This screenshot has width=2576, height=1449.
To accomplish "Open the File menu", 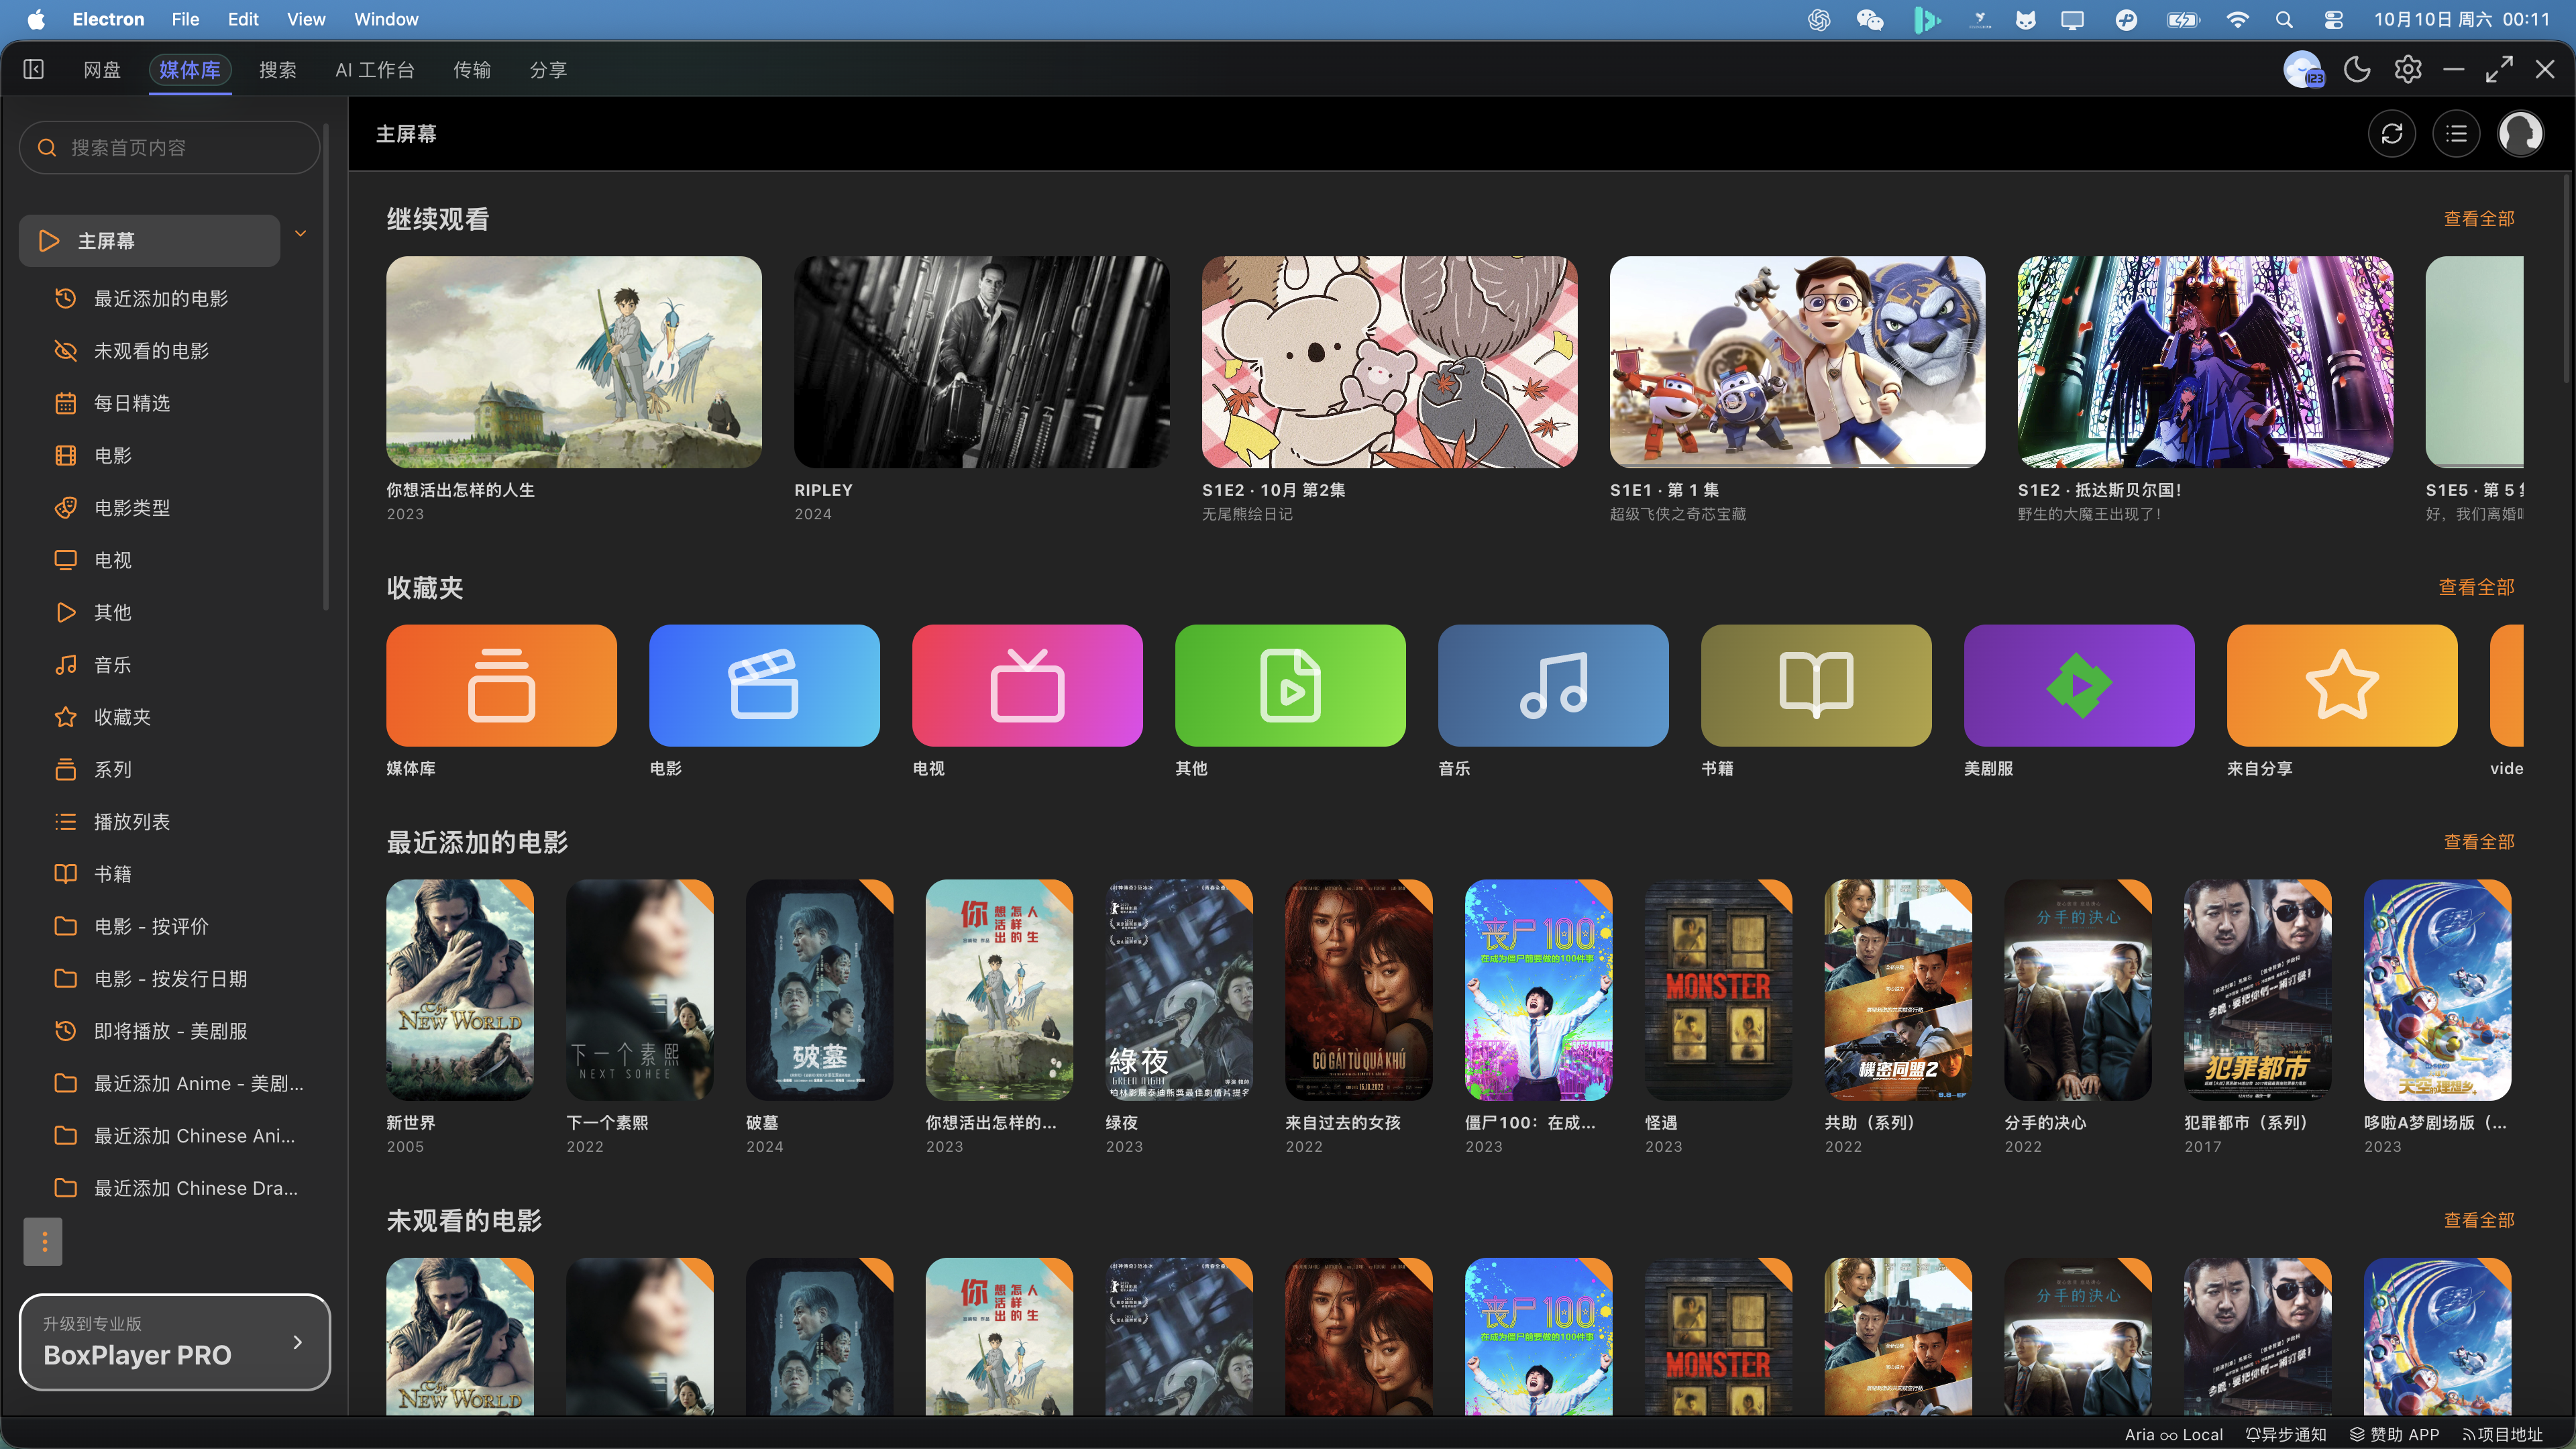I will click(x=185, y=19).
